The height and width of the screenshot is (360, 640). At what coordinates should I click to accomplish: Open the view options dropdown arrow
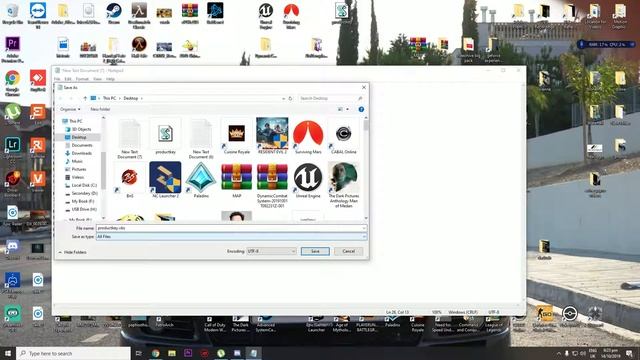pos(347,109)
